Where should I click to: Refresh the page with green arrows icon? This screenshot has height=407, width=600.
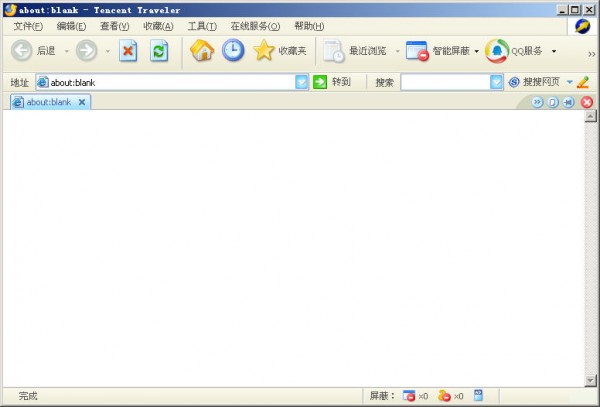click(159, 50)
